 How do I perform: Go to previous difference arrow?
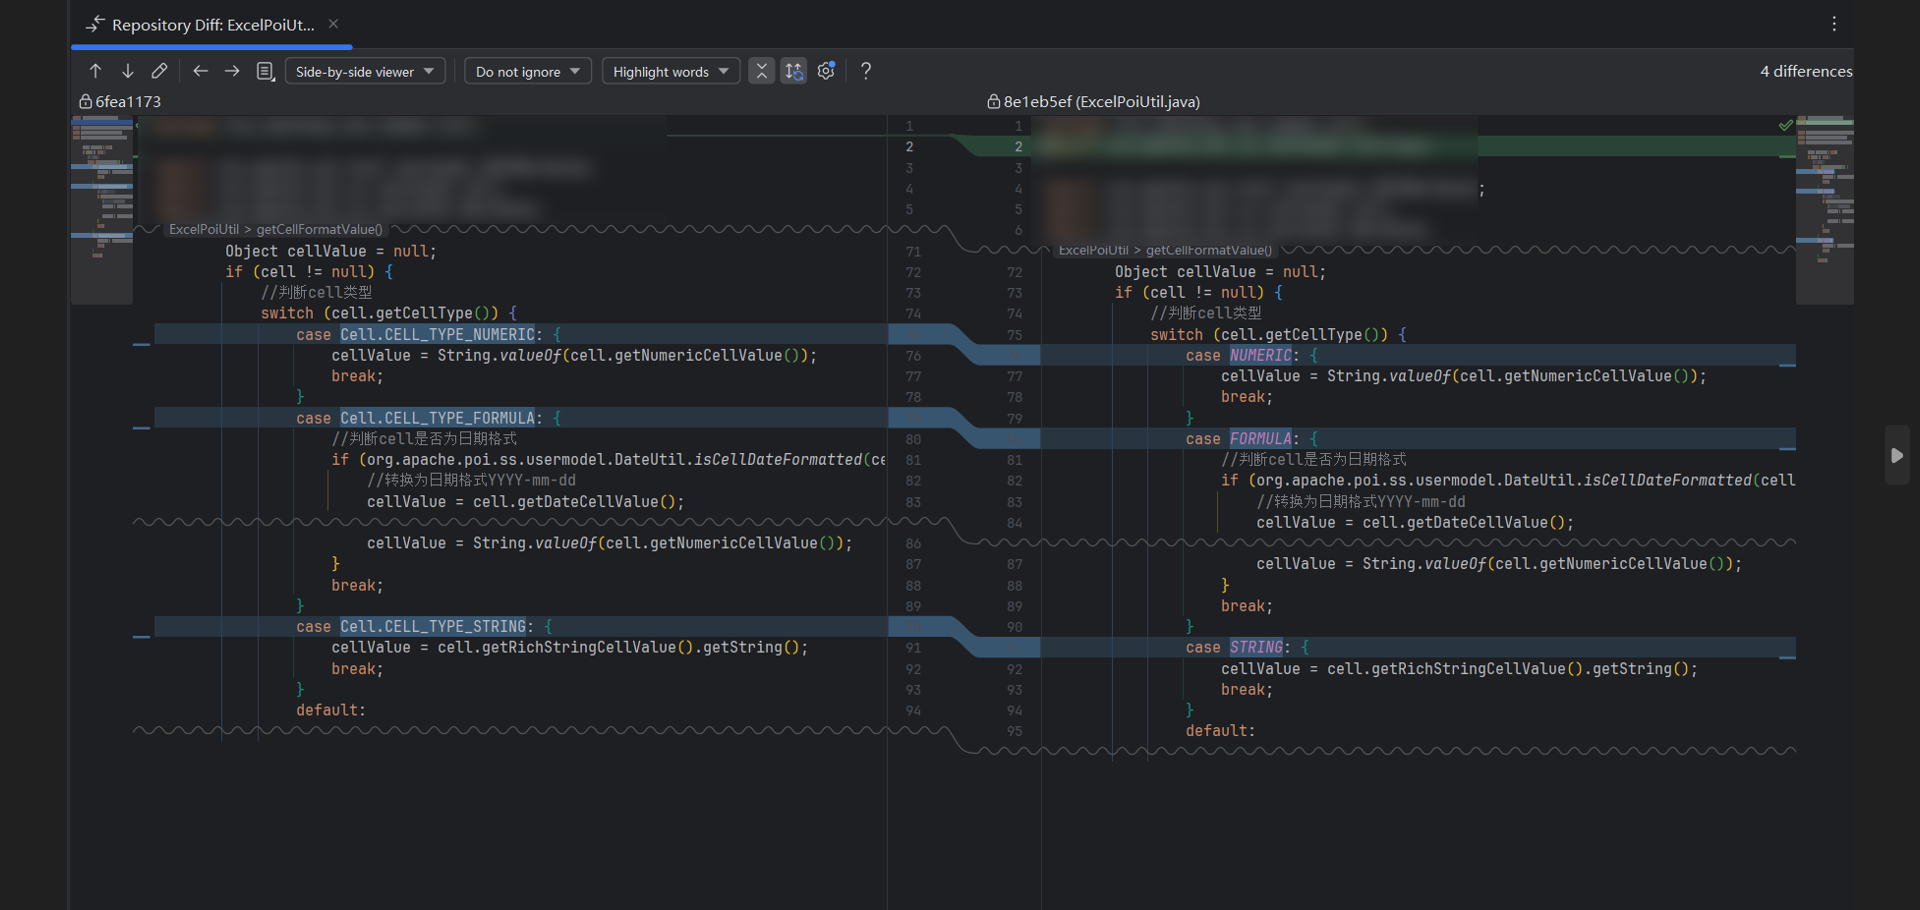point(96,71)
